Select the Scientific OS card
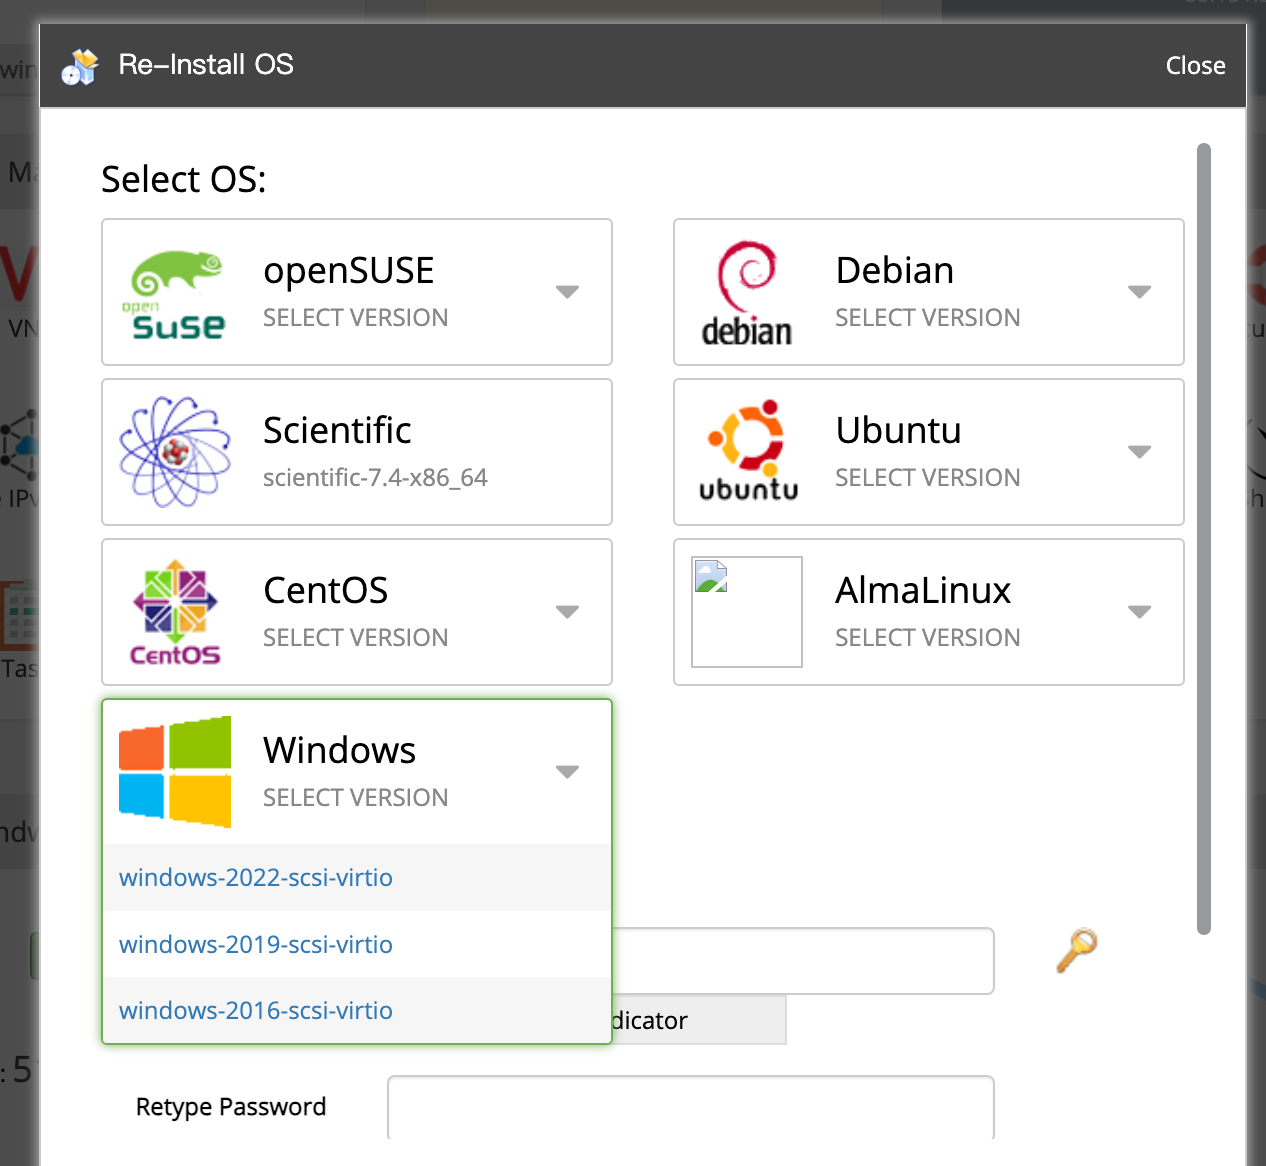Image resolution: width=1266 pixels, height=1166 pixels. 357,452
